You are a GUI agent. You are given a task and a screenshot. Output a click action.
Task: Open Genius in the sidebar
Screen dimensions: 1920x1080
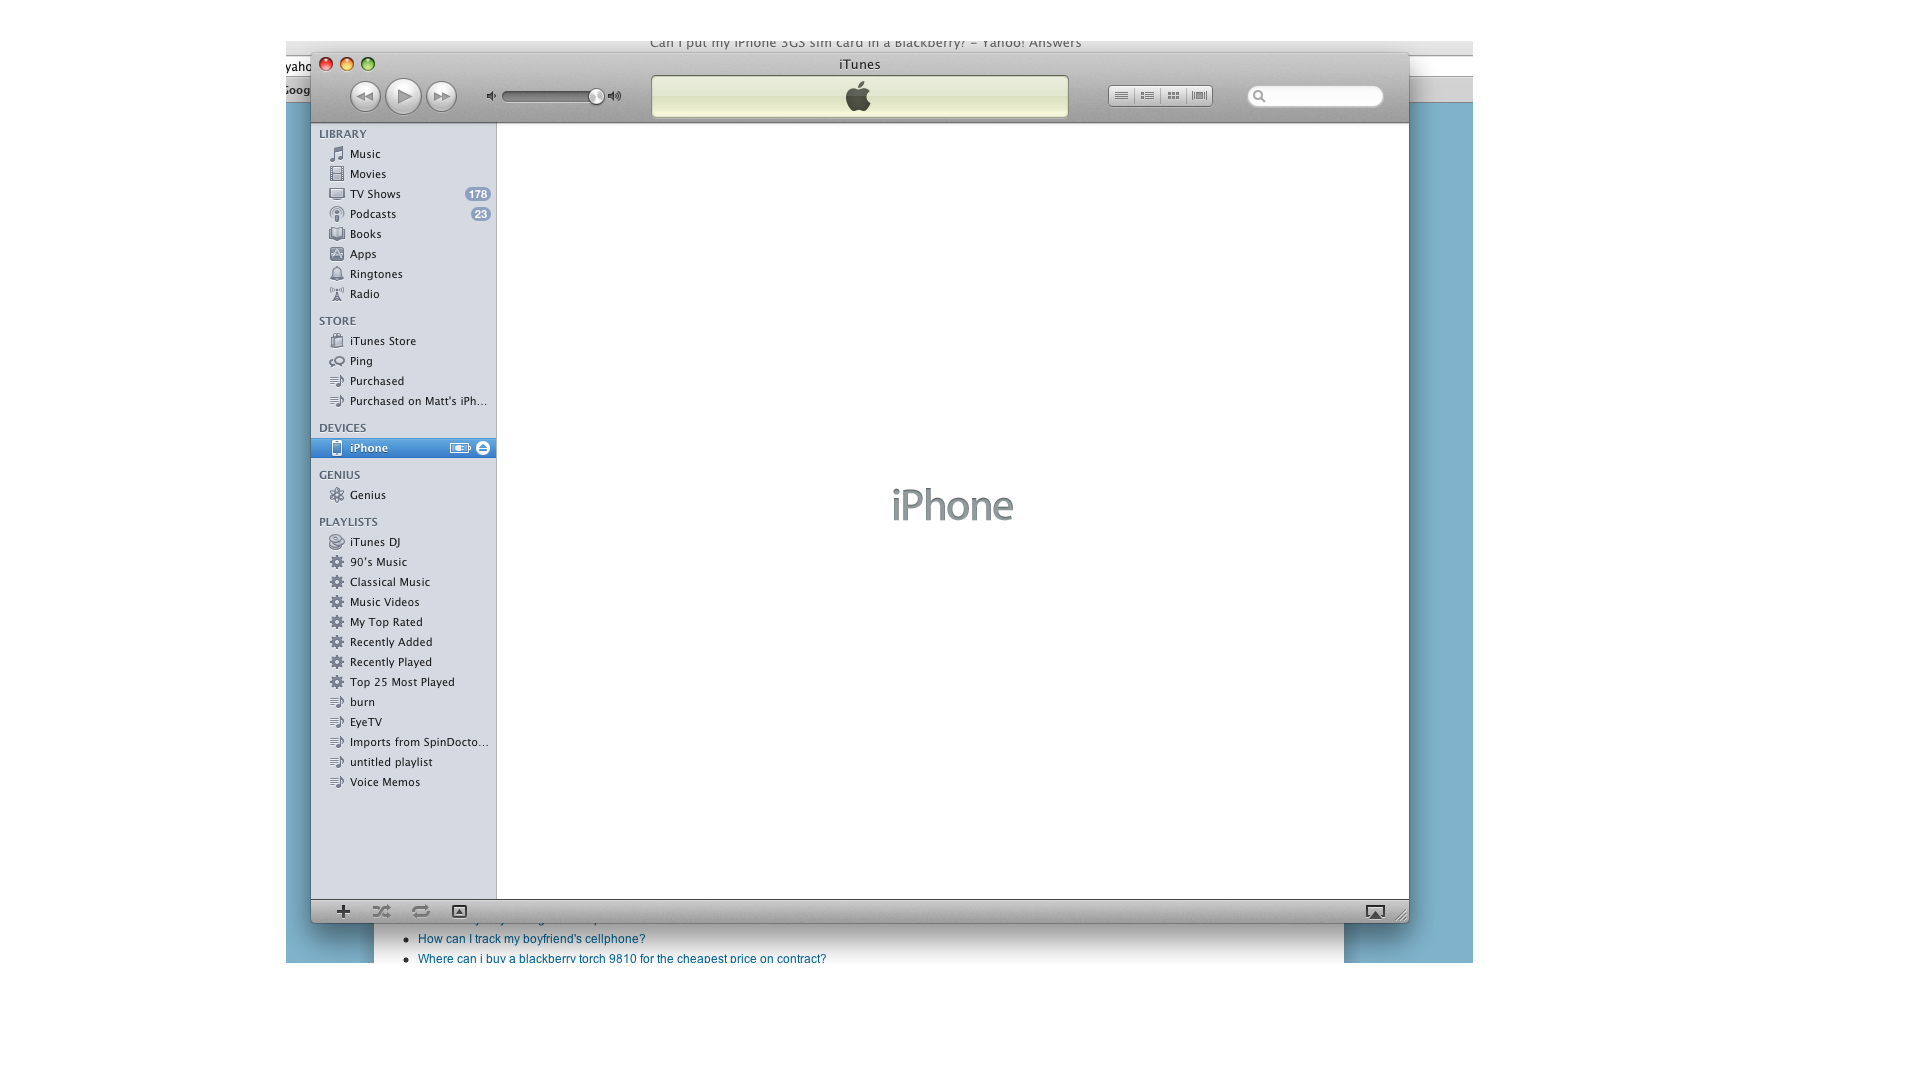pyautogui.click(x=403, y=495)
